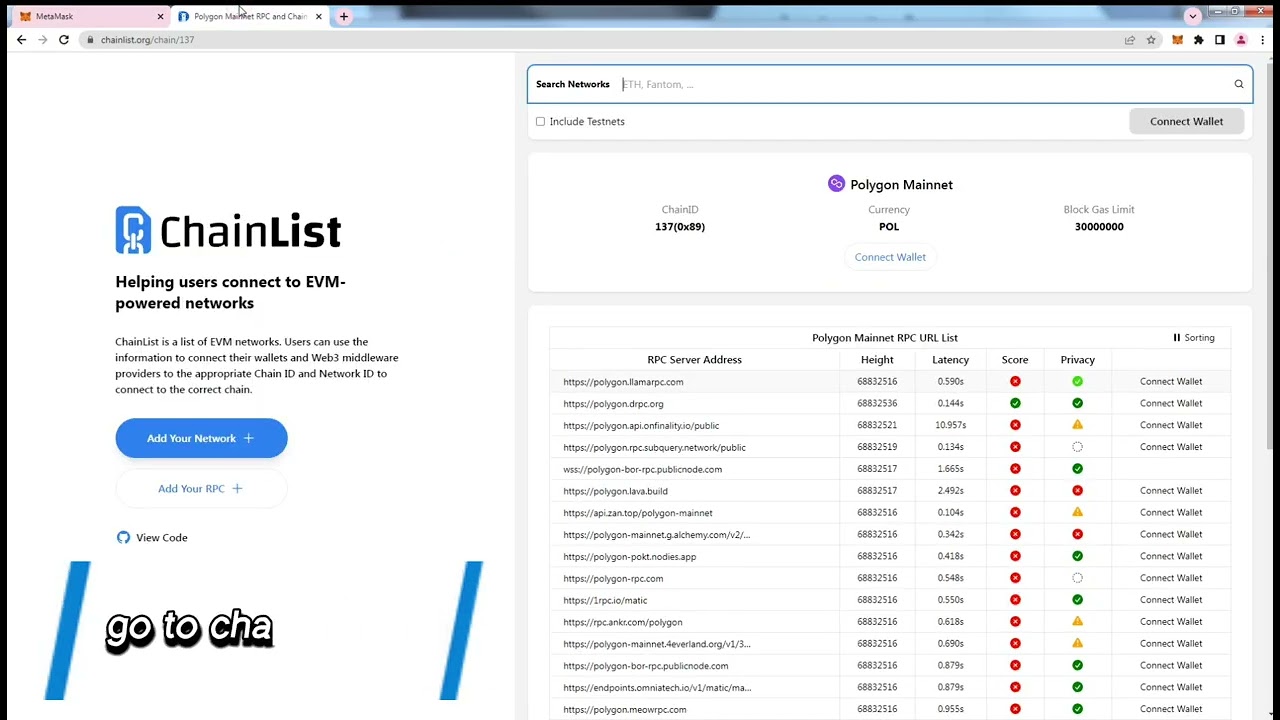The image size is (1280, 720).
Task: Click the green score icon for polygon.drpc.org
Action: pyautogui.click(x=1015, y=403)
